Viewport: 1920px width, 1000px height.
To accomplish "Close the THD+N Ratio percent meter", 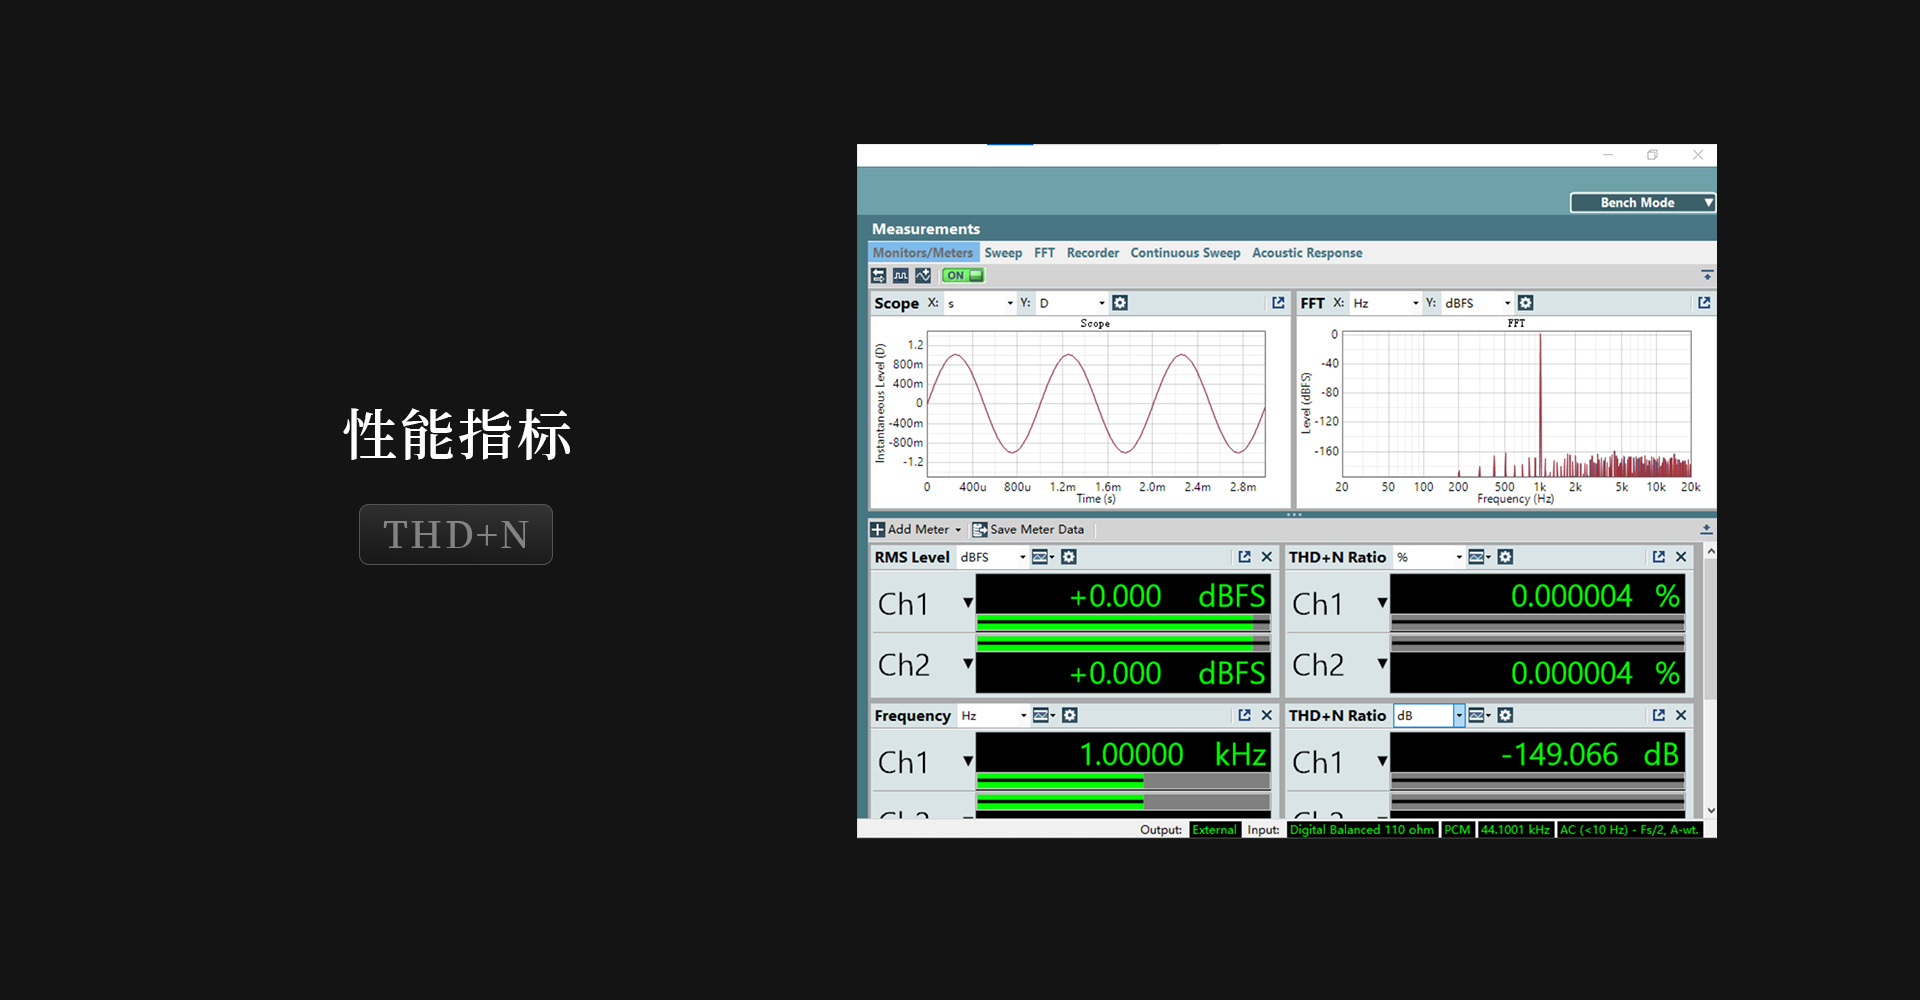I will pyautogui.click(x=1681, y=557).
